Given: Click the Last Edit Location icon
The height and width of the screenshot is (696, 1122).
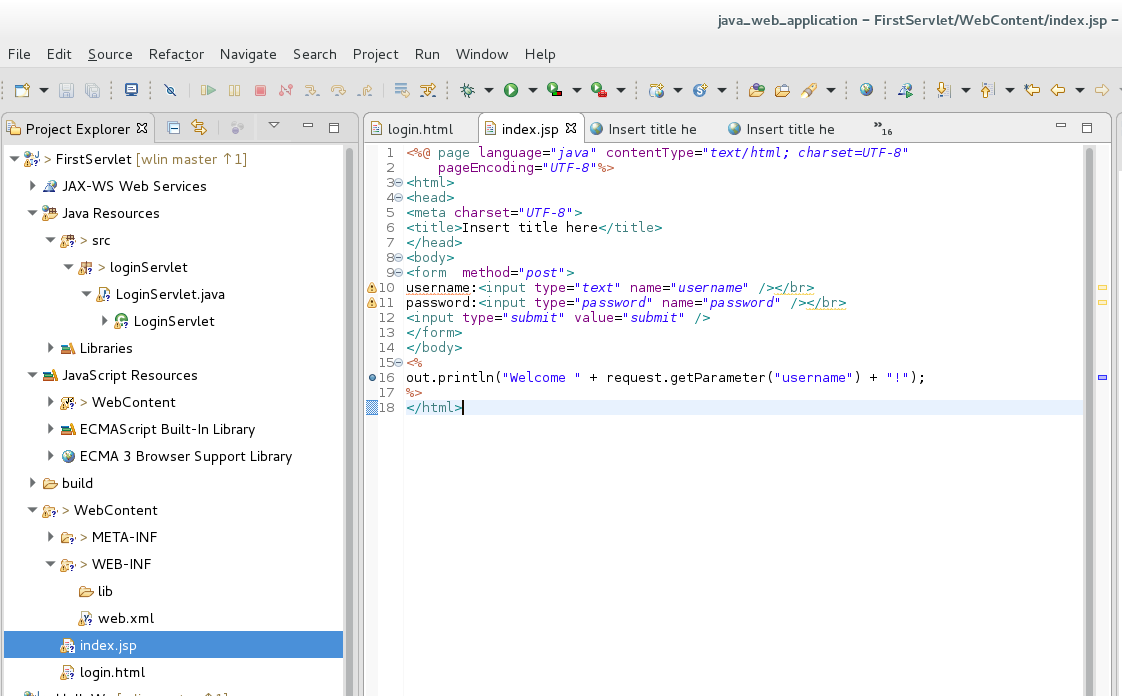Looking at the screenshot, I should tap(1032, 90).
